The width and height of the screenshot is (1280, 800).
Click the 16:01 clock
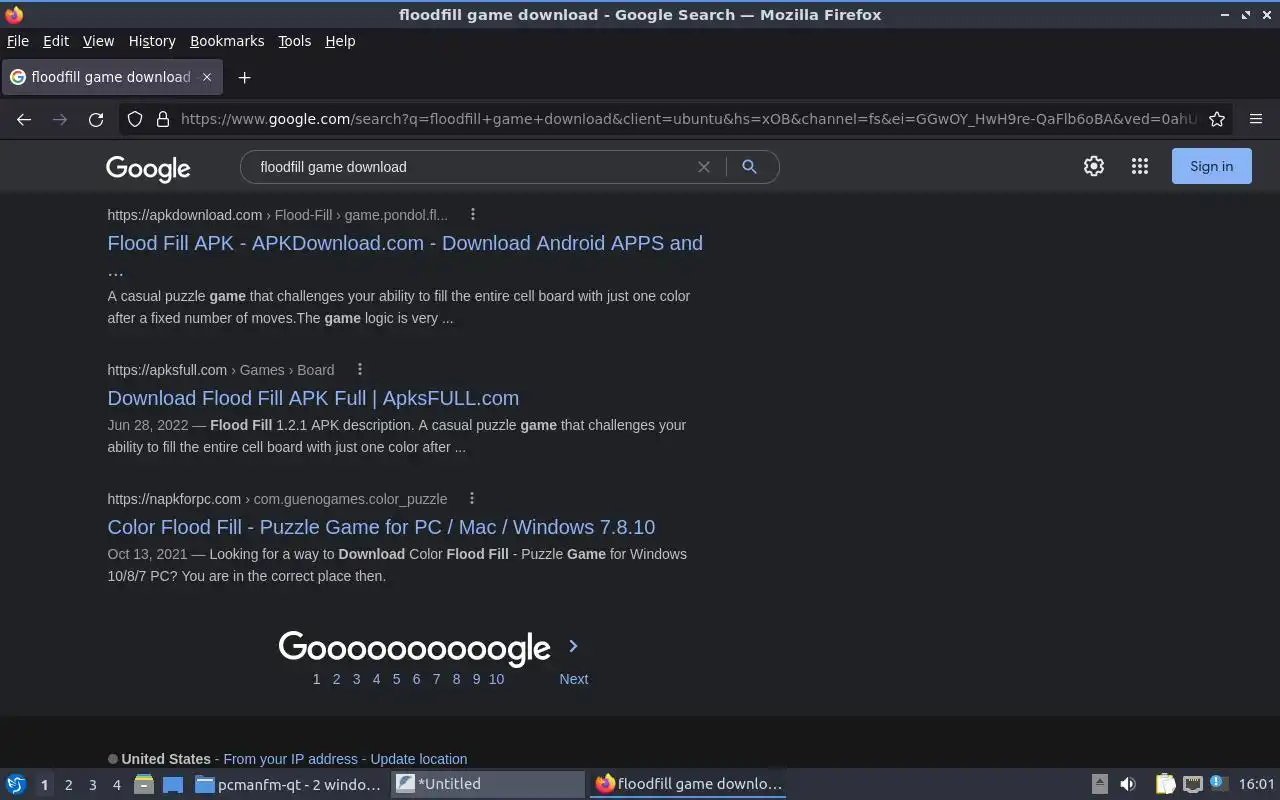(1256, 784)
